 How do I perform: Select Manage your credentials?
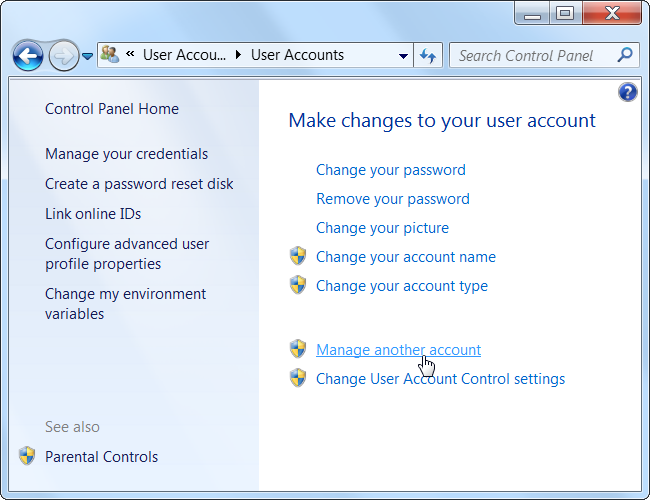point(126,154)
